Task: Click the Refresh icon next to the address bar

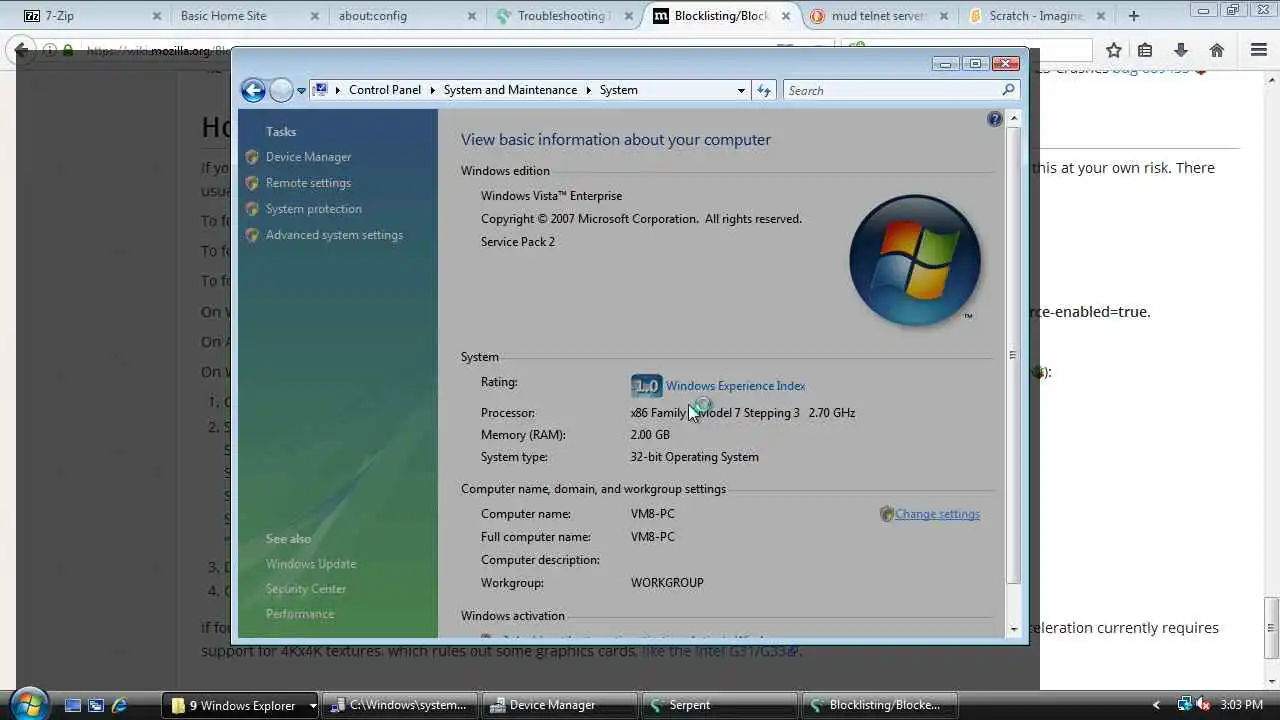Action: [x=764, y=90]
